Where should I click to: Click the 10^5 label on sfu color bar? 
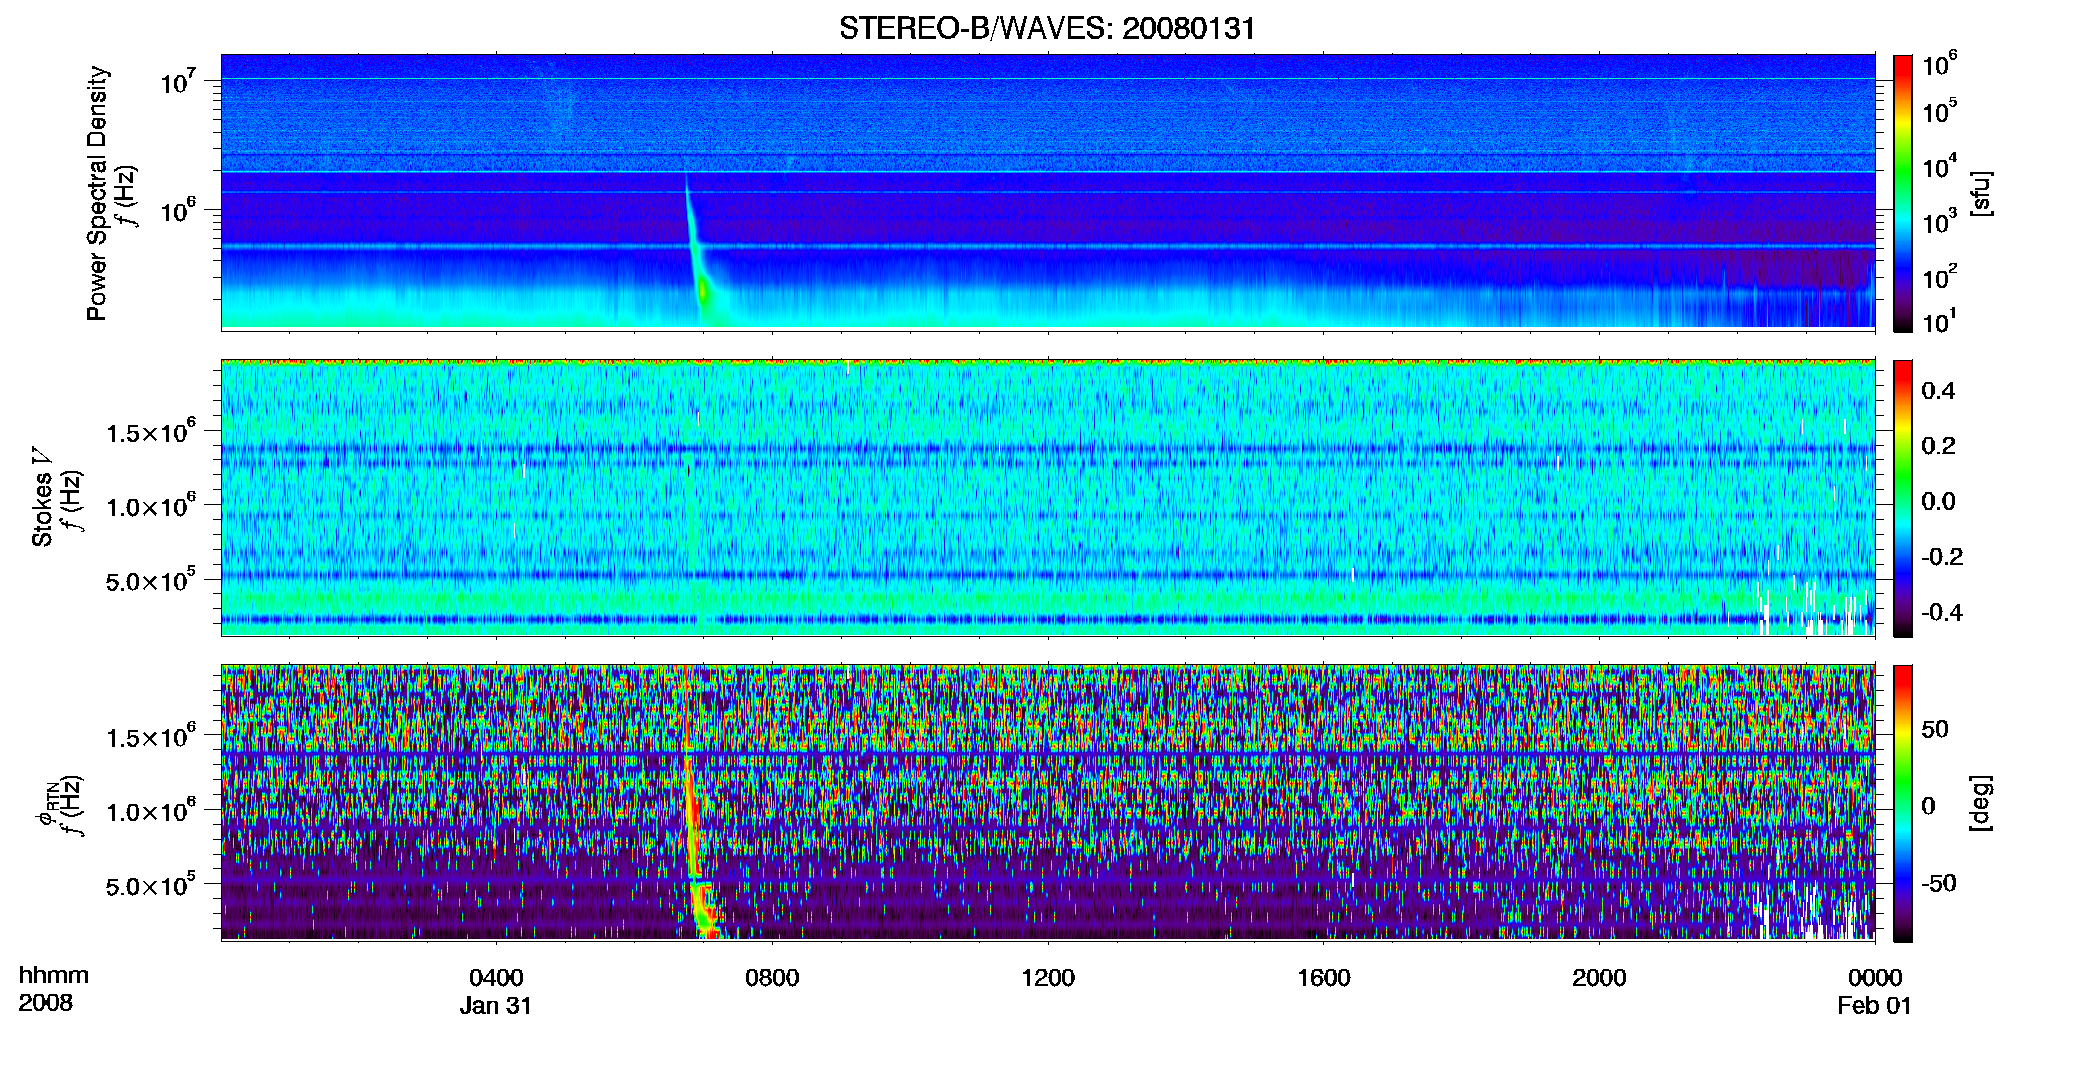1940,111
